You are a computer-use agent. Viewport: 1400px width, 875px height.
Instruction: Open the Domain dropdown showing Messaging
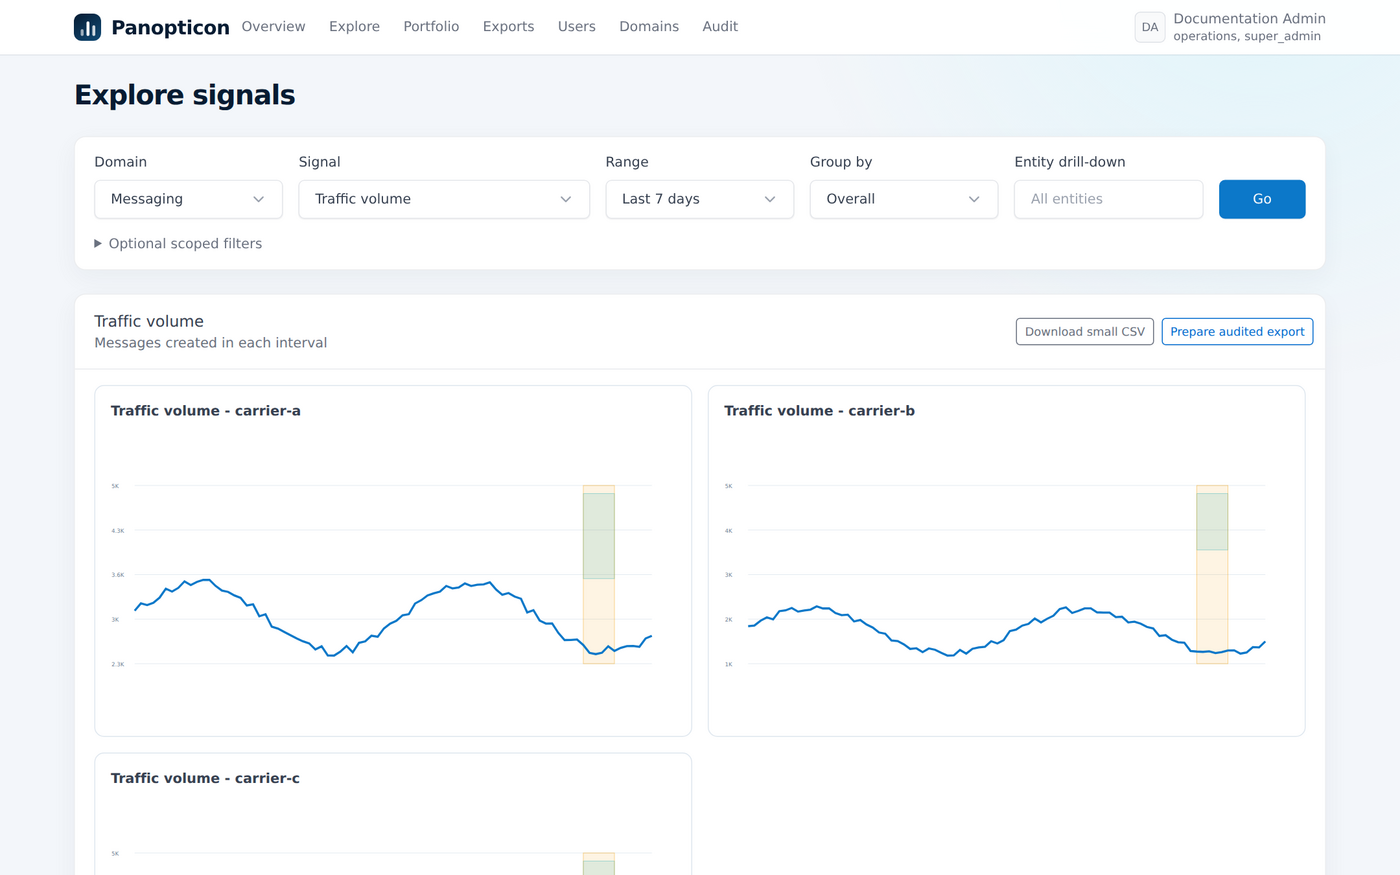188,199
